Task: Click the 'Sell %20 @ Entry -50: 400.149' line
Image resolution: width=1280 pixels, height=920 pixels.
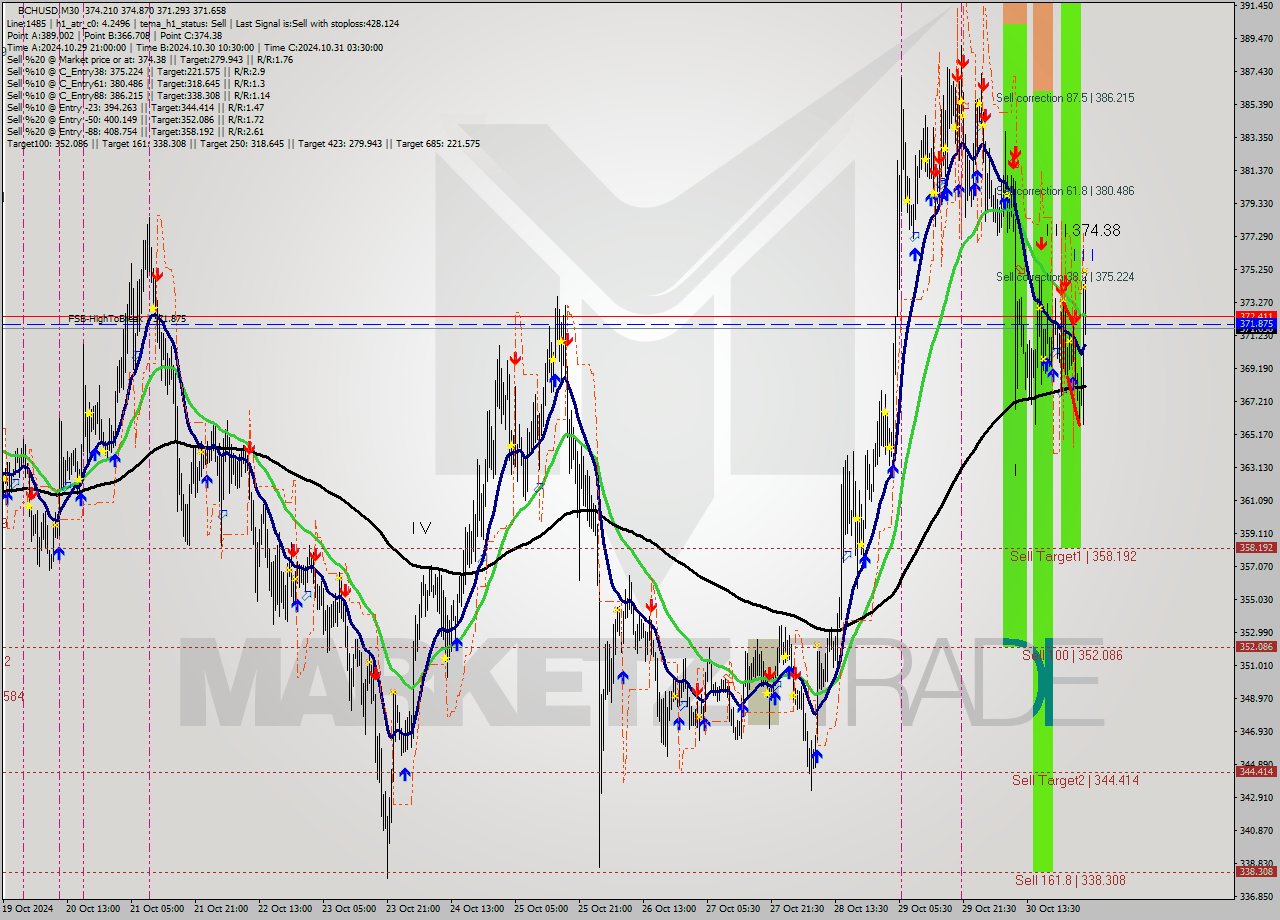Action: point(135,120)
